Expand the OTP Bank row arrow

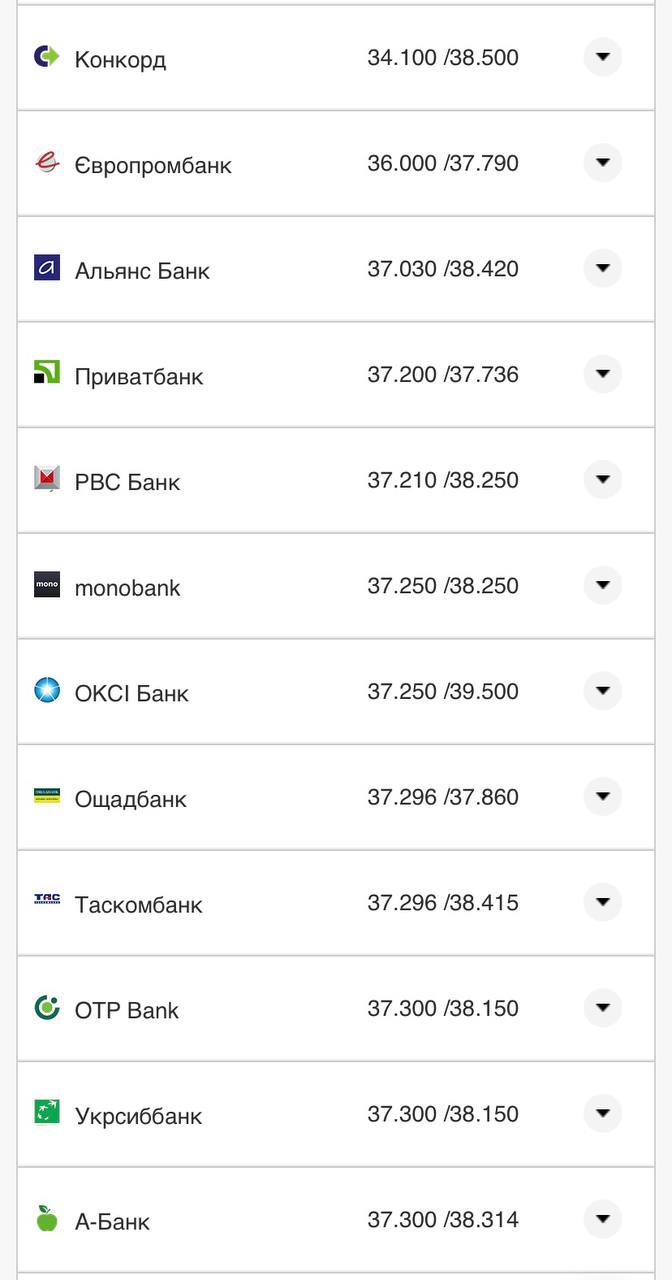tap(602, 1008)
